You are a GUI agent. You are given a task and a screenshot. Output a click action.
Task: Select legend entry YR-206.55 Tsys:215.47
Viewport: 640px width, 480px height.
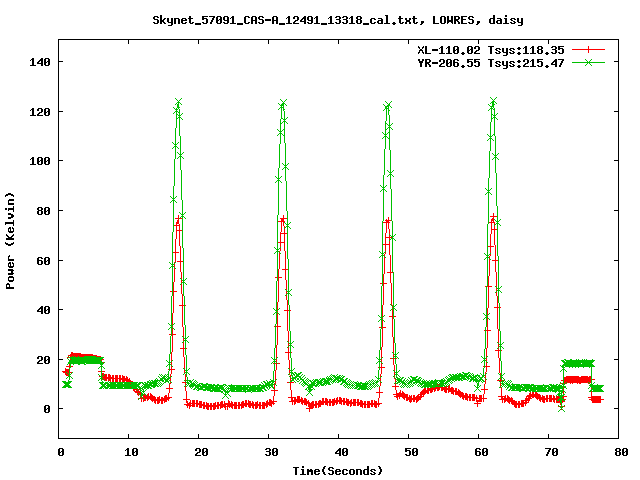pyautogui.click(x=491, y=63)
